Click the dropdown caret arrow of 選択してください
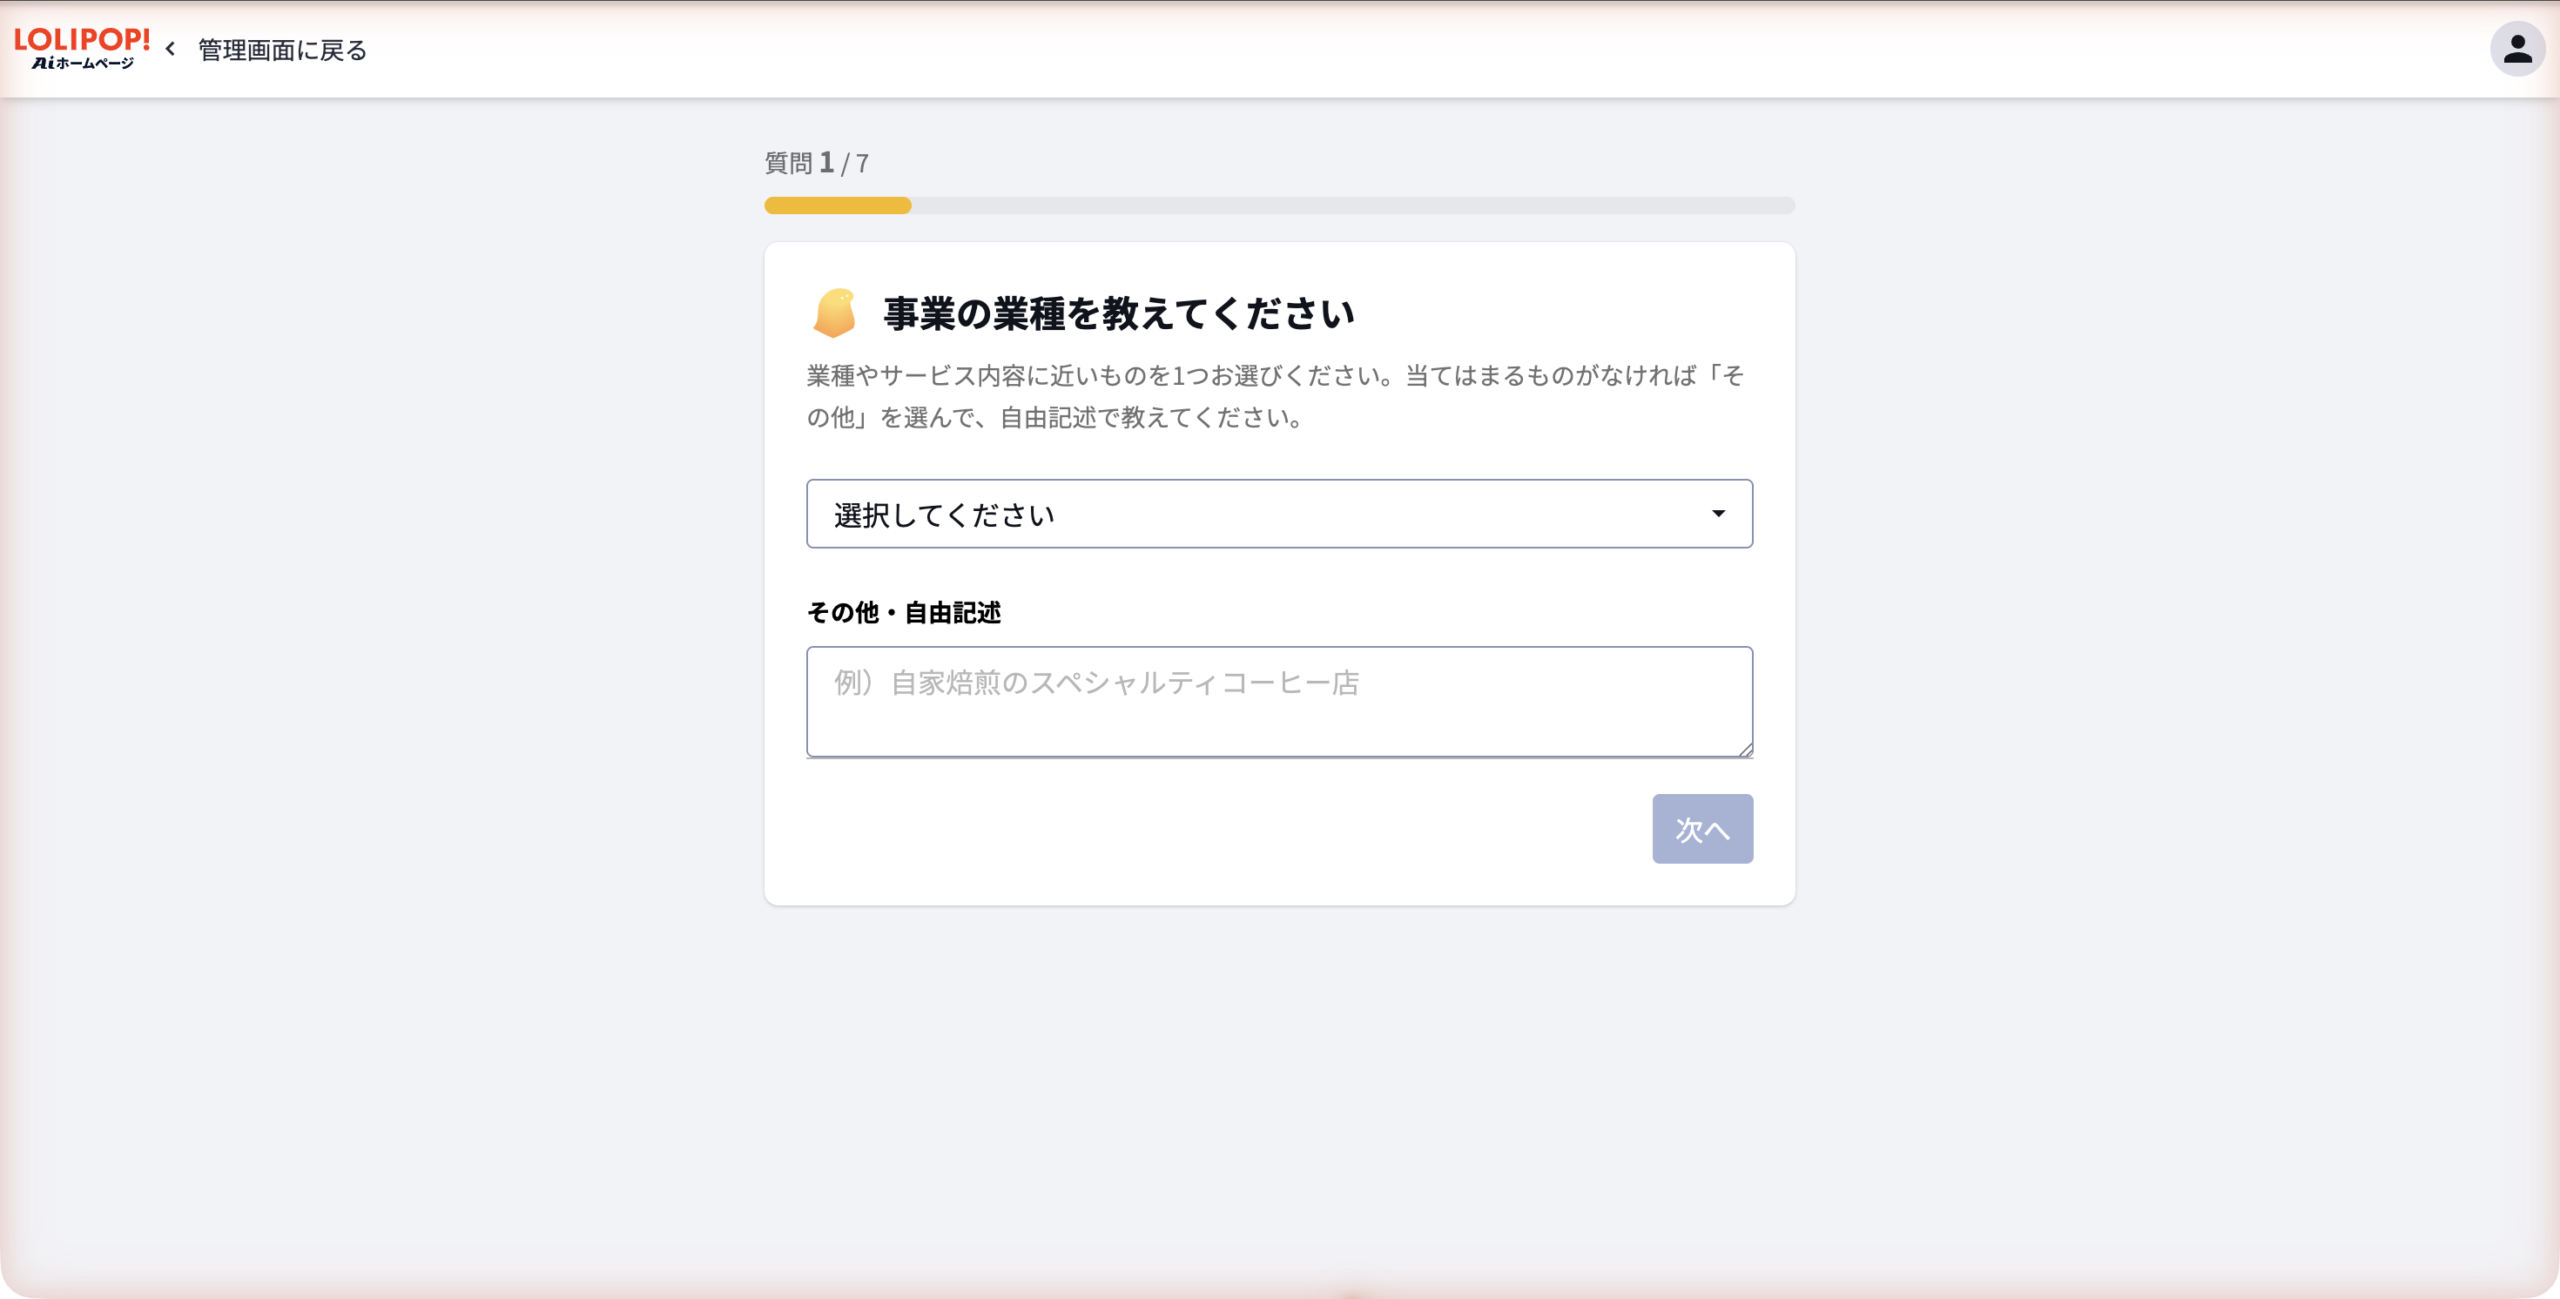This screenshot has height=1299, width=2560. pos(1718,514)
